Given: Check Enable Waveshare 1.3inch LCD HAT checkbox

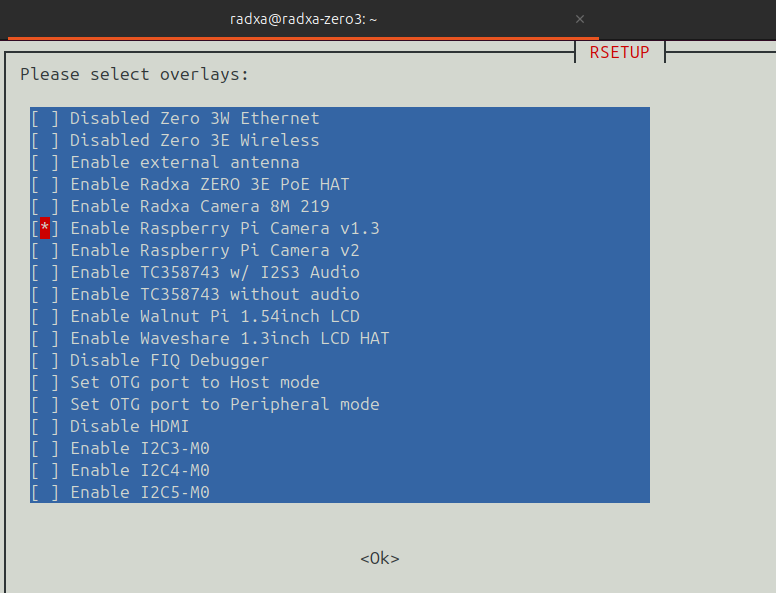Looking at the screenshot, I should click(45, 339).
